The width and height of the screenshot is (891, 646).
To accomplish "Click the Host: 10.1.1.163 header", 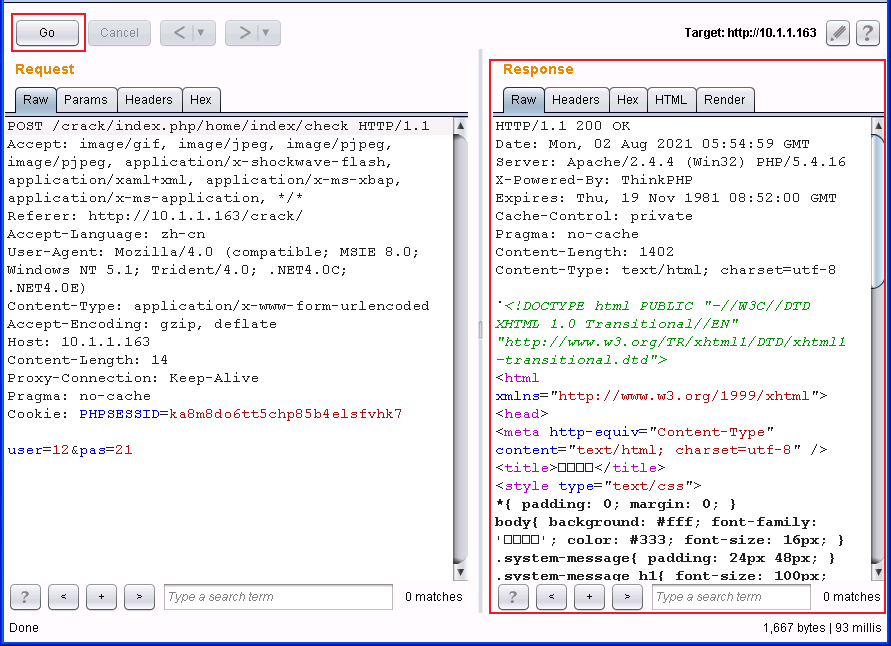I will (x=78, y=342).
